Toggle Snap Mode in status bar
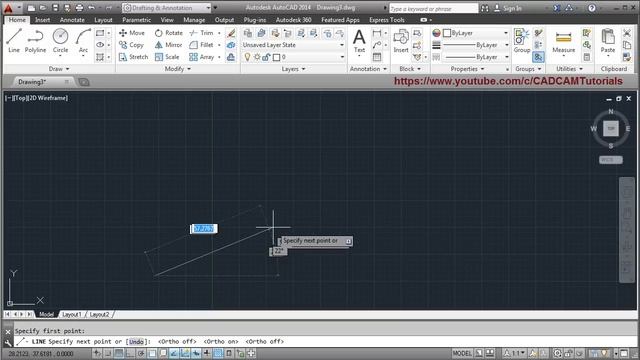This screenshot has height=360, width=640. coord(108,353)
